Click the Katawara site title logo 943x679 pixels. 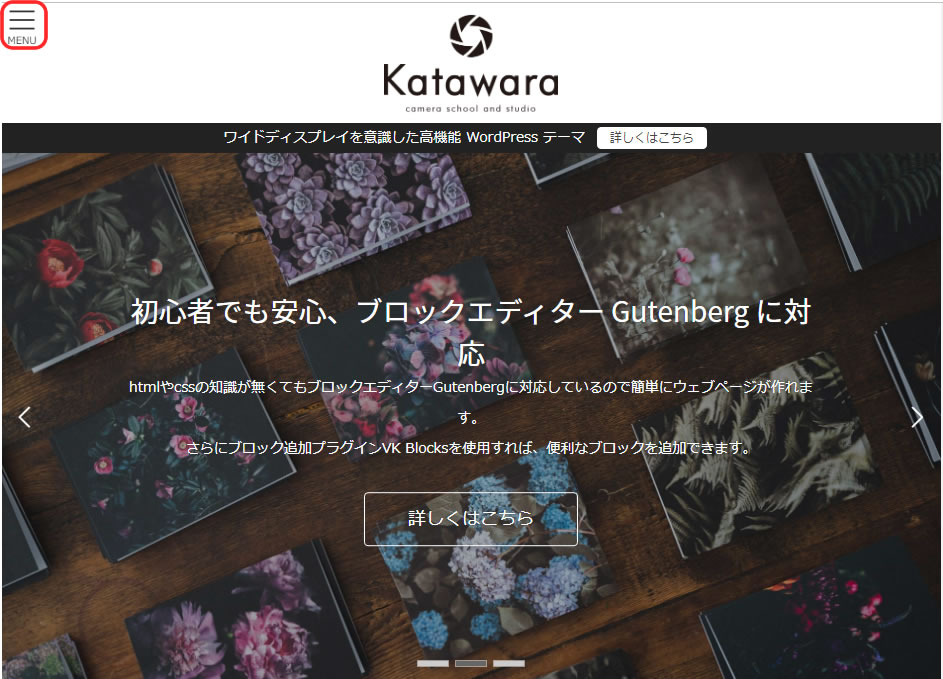click(x=471, y=81)
